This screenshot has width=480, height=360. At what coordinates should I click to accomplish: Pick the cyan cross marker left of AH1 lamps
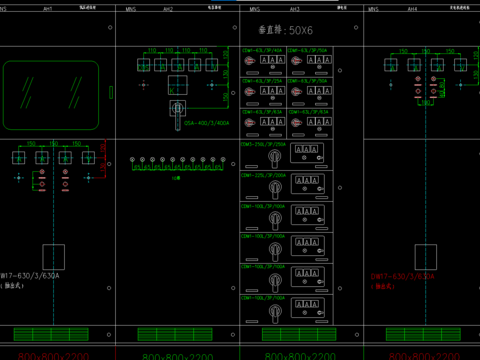point(19,178)
